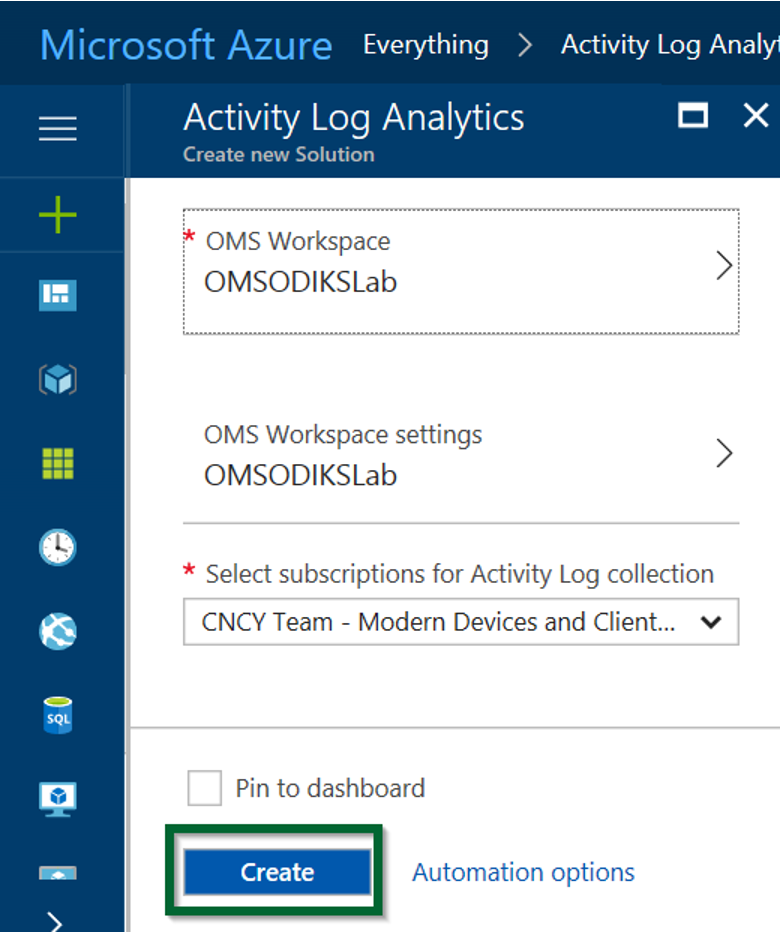Screen dimensions: 780x932
Task: Open All resources green grid icon
Action: point(58,463)
